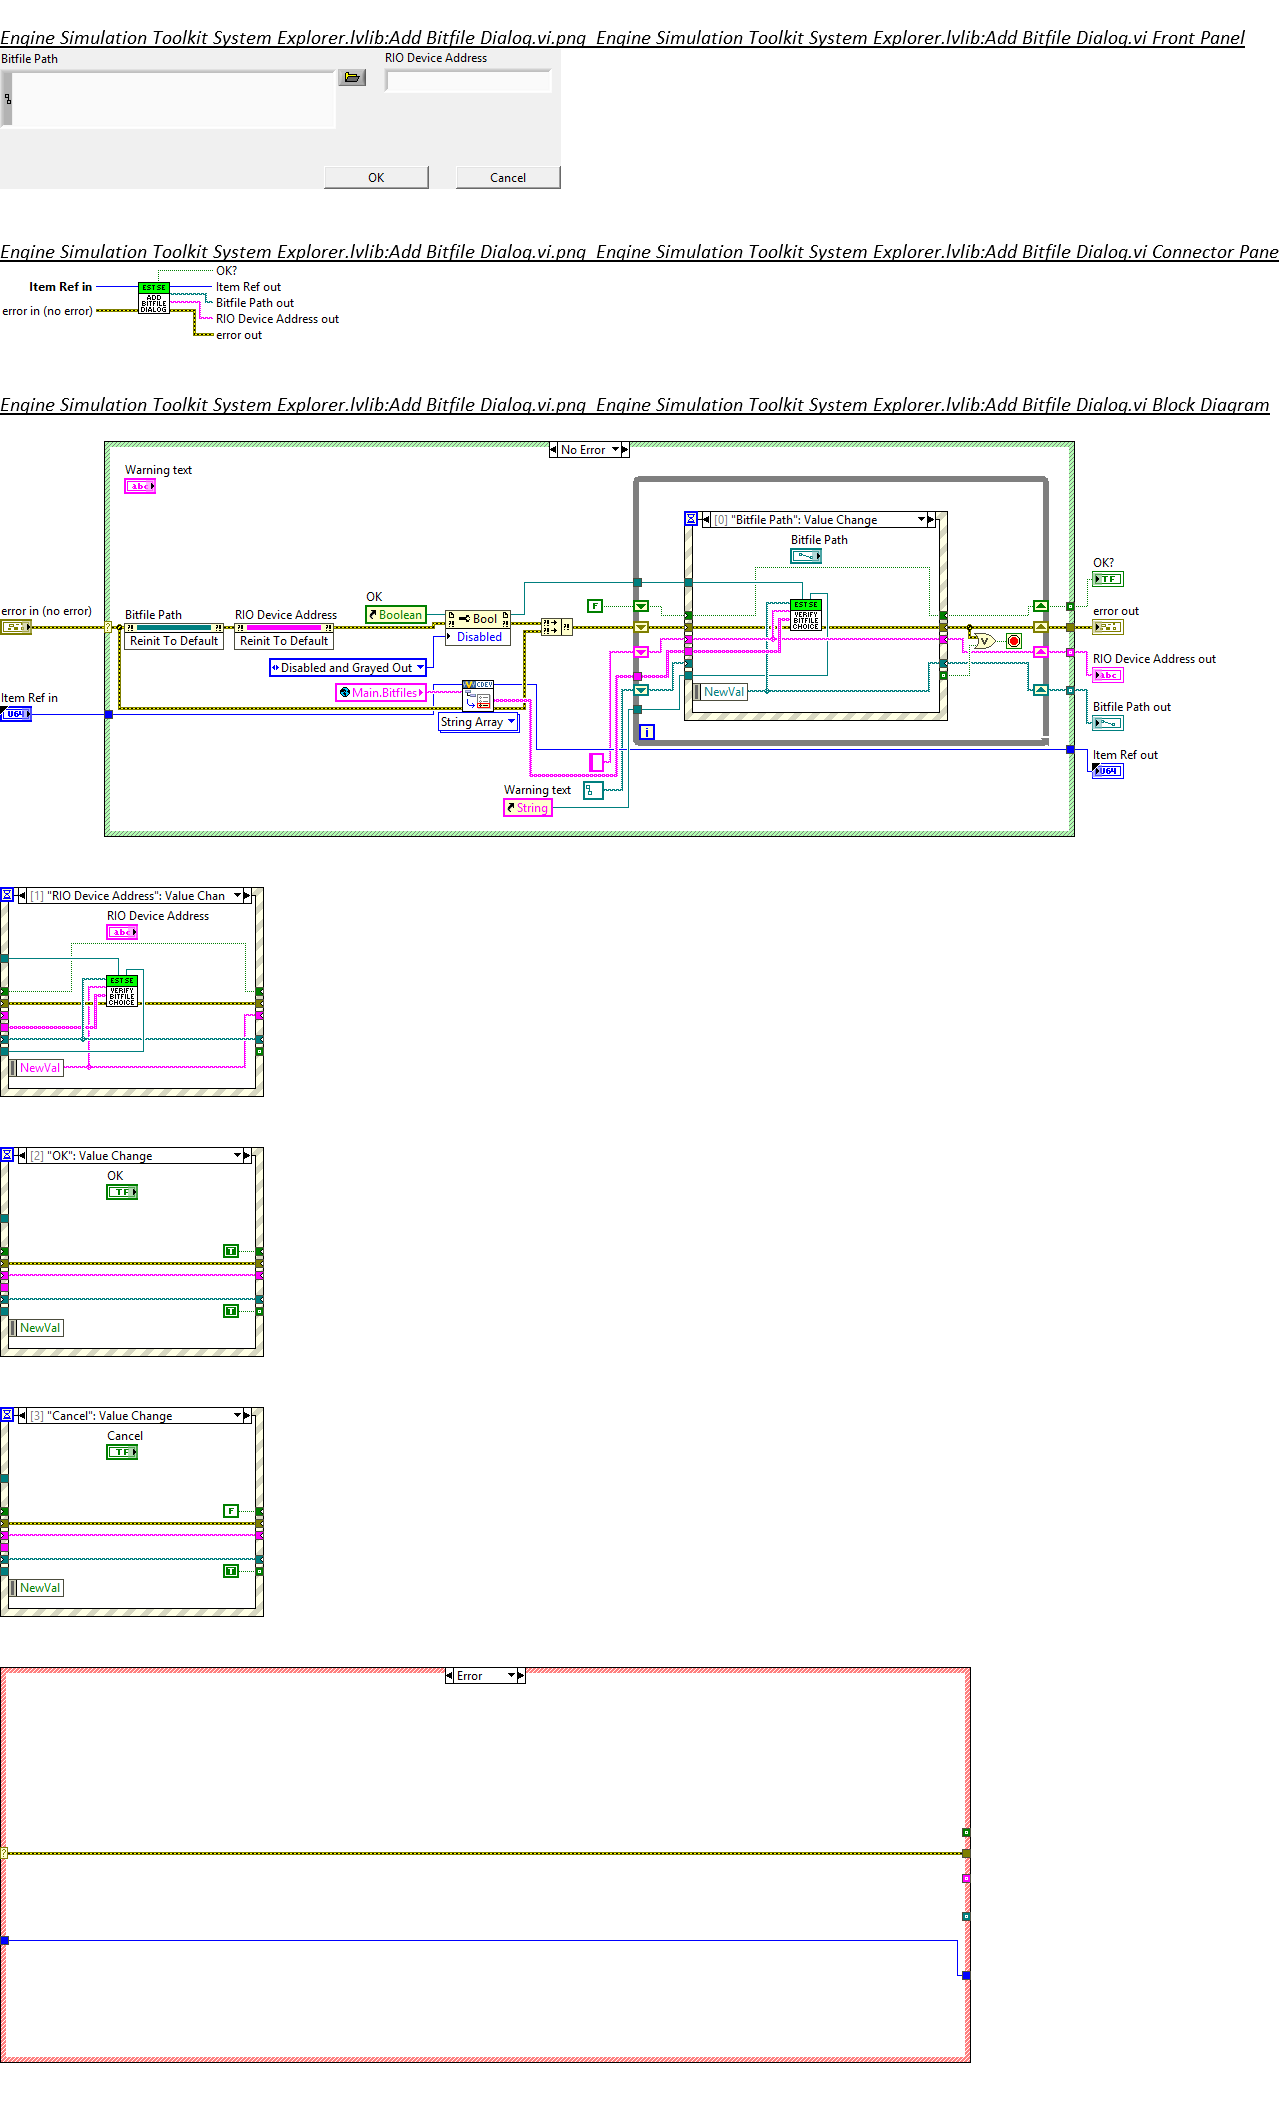
Task: Click the timeout hourglass of the Bitfile Path event structure
Action: pyautogui.click(x=691, y=519)
